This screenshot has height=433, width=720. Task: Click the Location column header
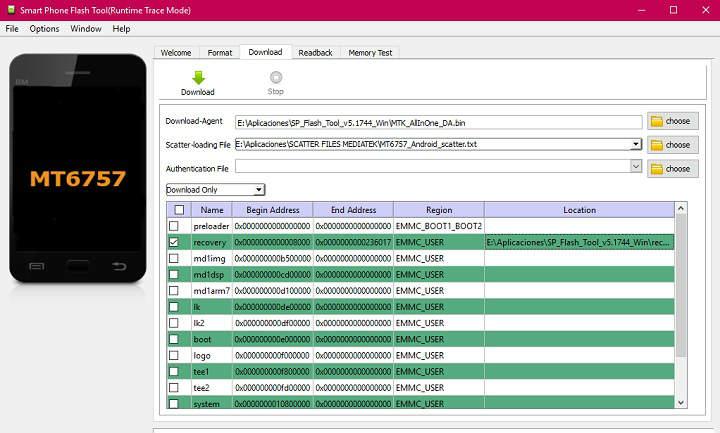click(579, 210)
